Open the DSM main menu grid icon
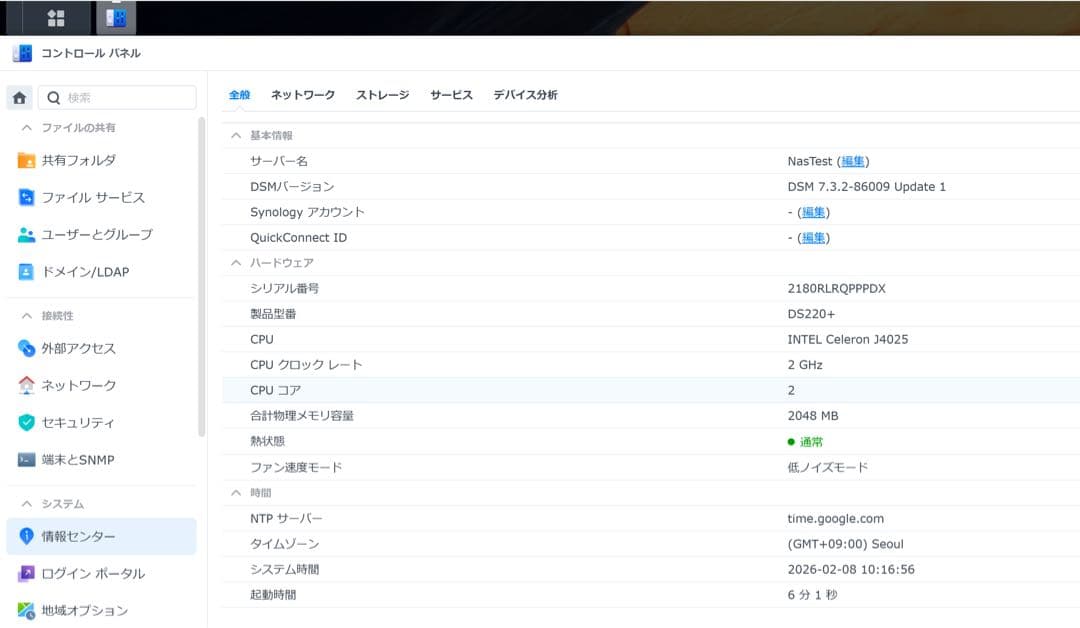The width and height of the screenshot is (1080, 628). pos(56,17)
